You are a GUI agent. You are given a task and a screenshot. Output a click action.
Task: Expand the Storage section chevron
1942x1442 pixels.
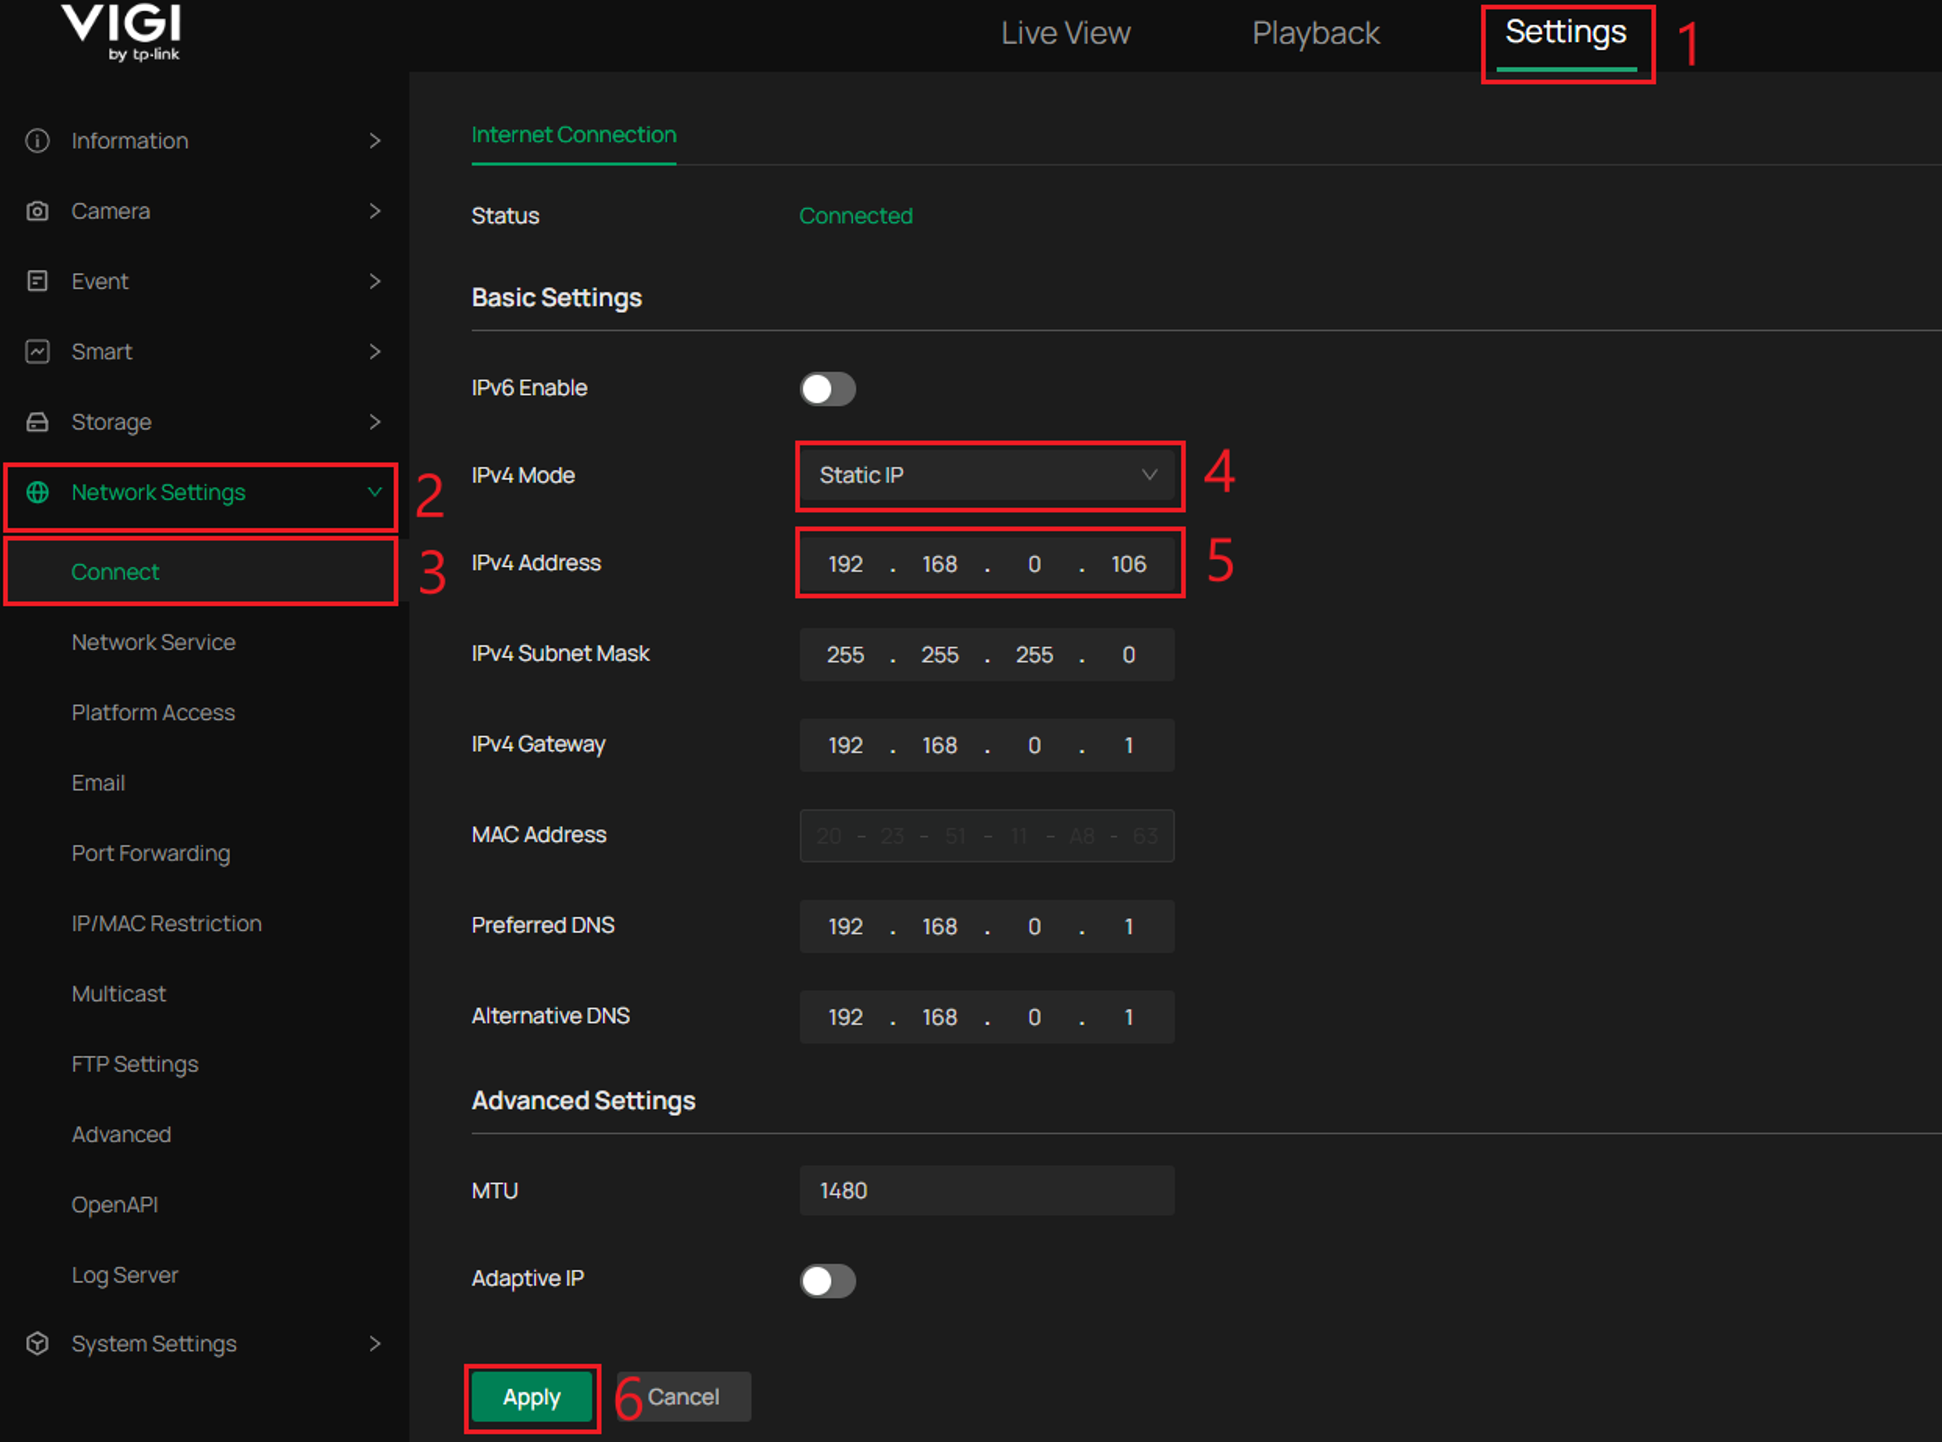point(375,422)
